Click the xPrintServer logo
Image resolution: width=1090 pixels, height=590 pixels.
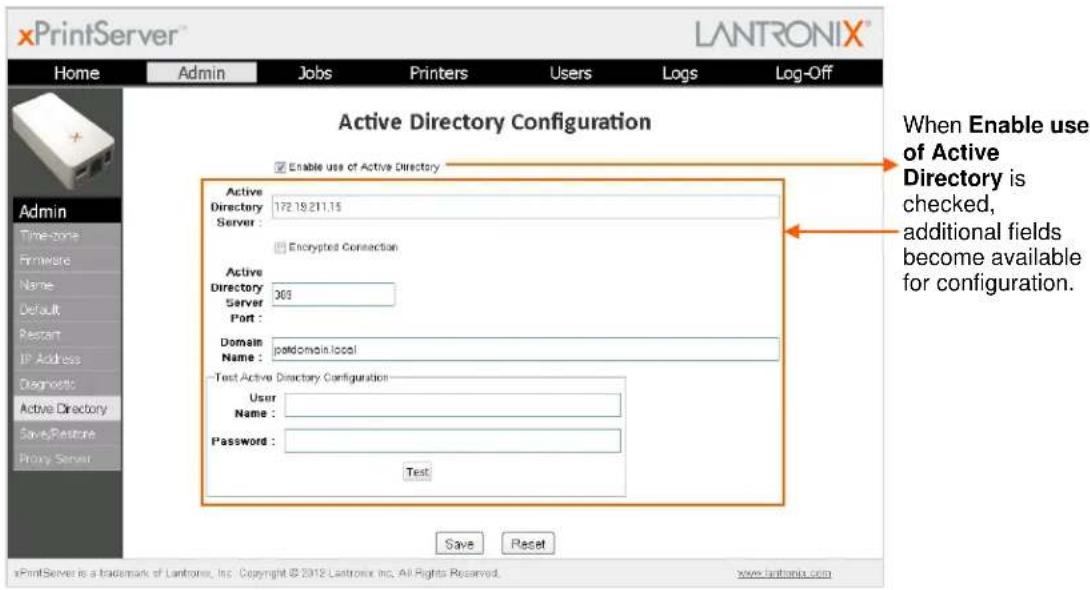click(101, 35)
